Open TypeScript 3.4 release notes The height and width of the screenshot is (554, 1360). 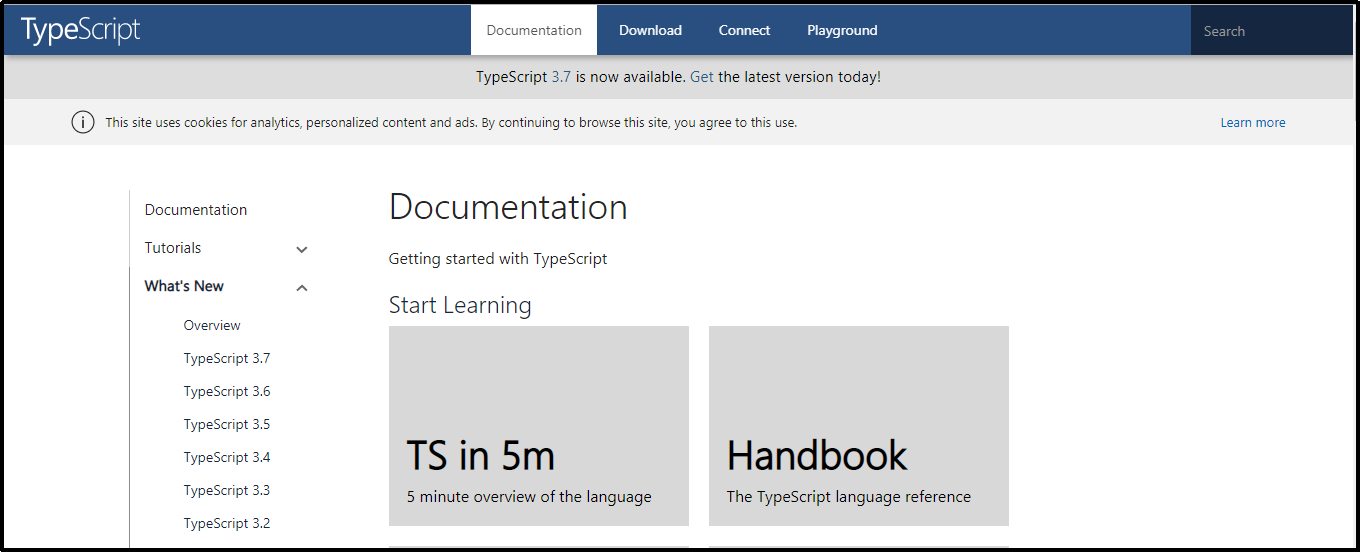tap(227, 457)
